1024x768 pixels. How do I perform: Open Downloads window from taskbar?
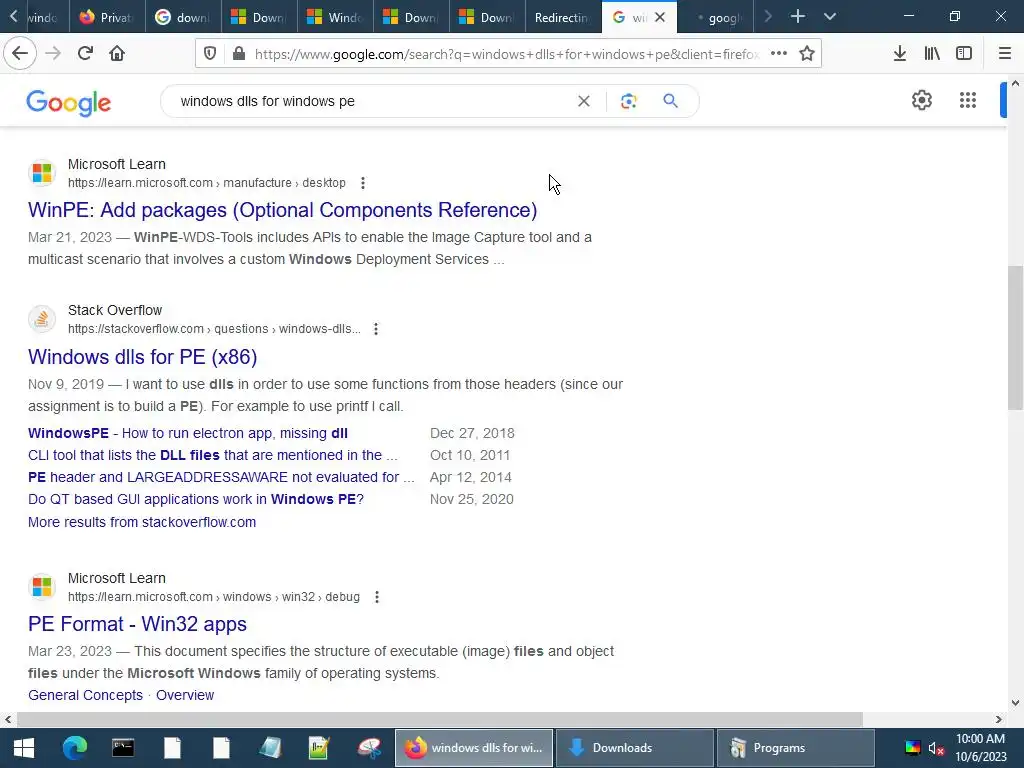[634, 748]
